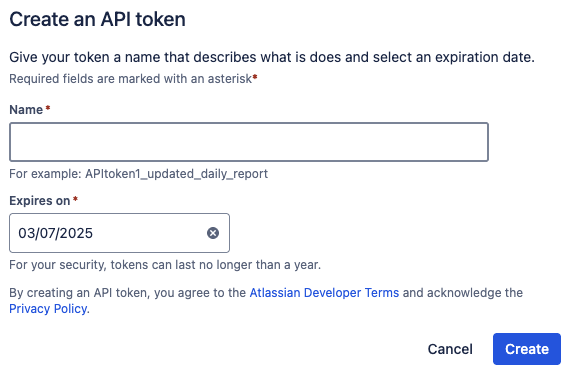Click the red asterisk after the word asterisk

tap(255, 77)
